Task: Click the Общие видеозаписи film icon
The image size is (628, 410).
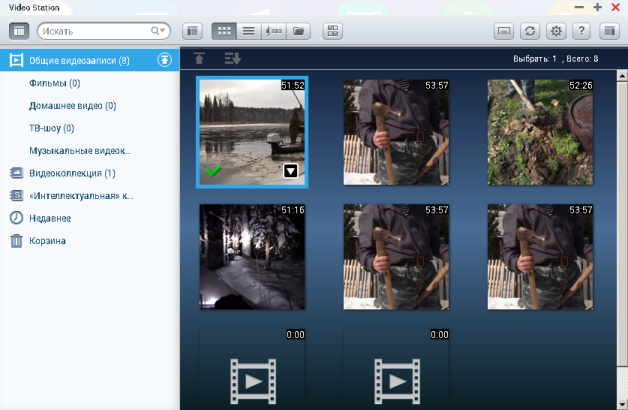Action: 16,60
